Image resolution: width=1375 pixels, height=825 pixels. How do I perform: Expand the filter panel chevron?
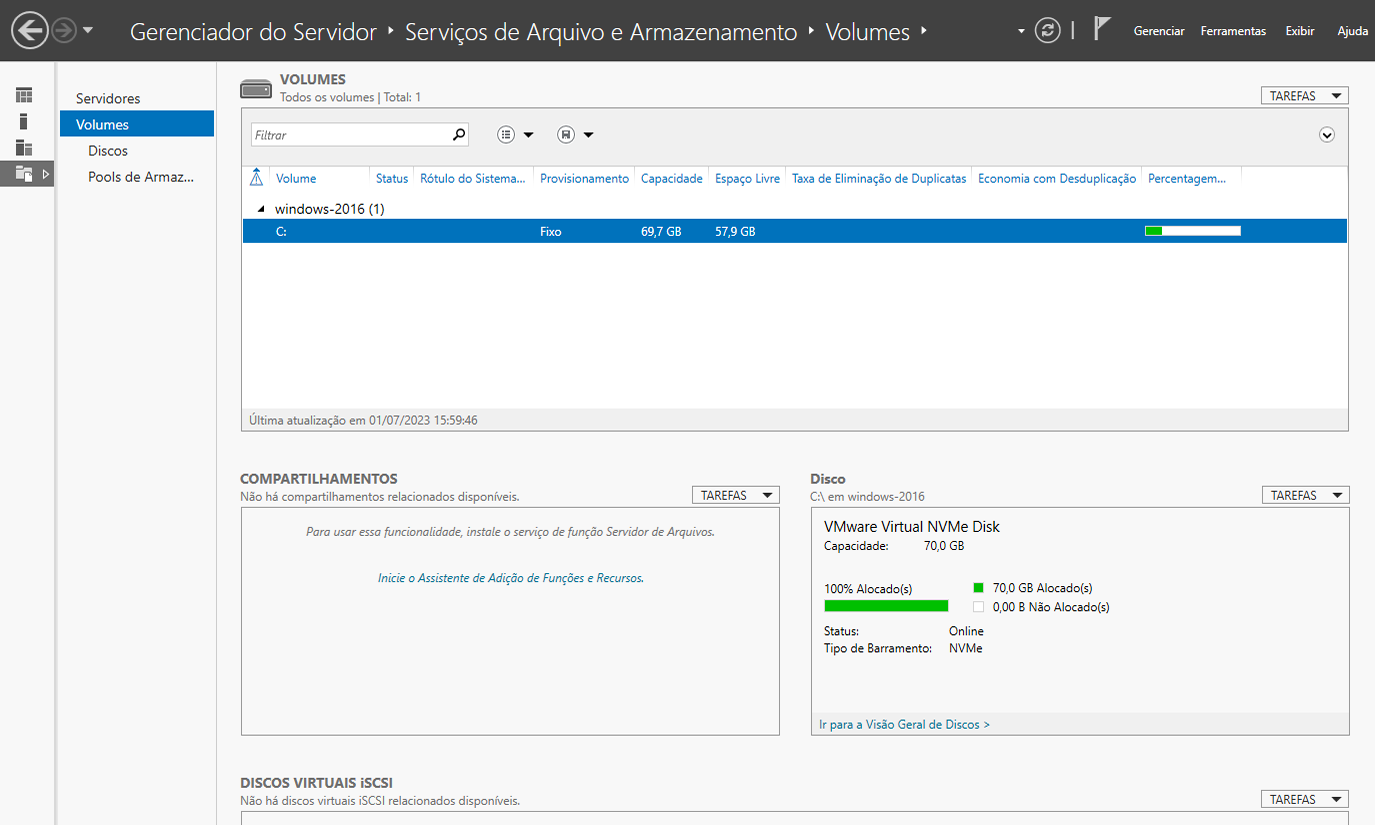(x=1327, y=135)
